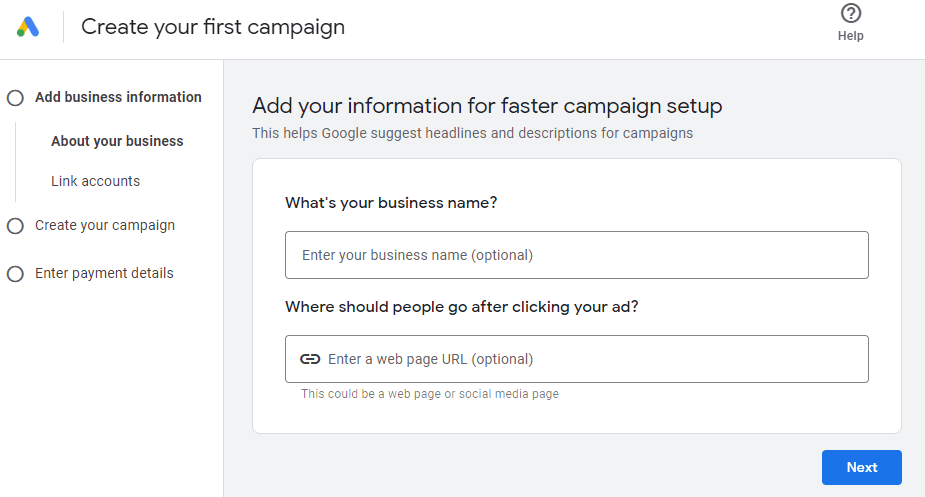The image size is (925, 497).
Task: Focus the business name input field
Action: (576, 255)
